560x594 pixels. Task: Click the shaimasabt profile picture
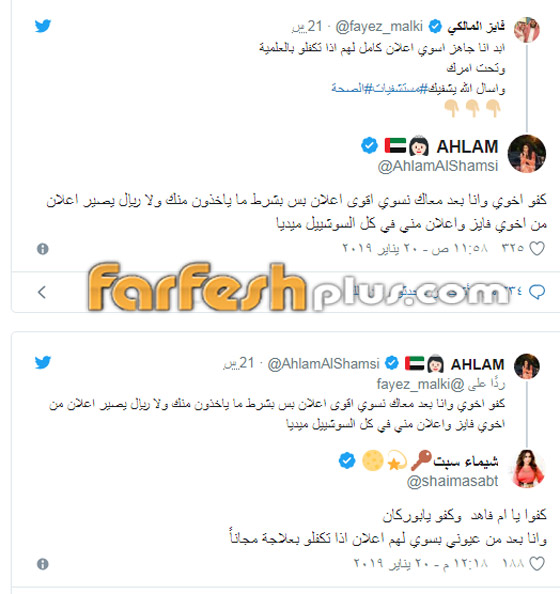528,468
